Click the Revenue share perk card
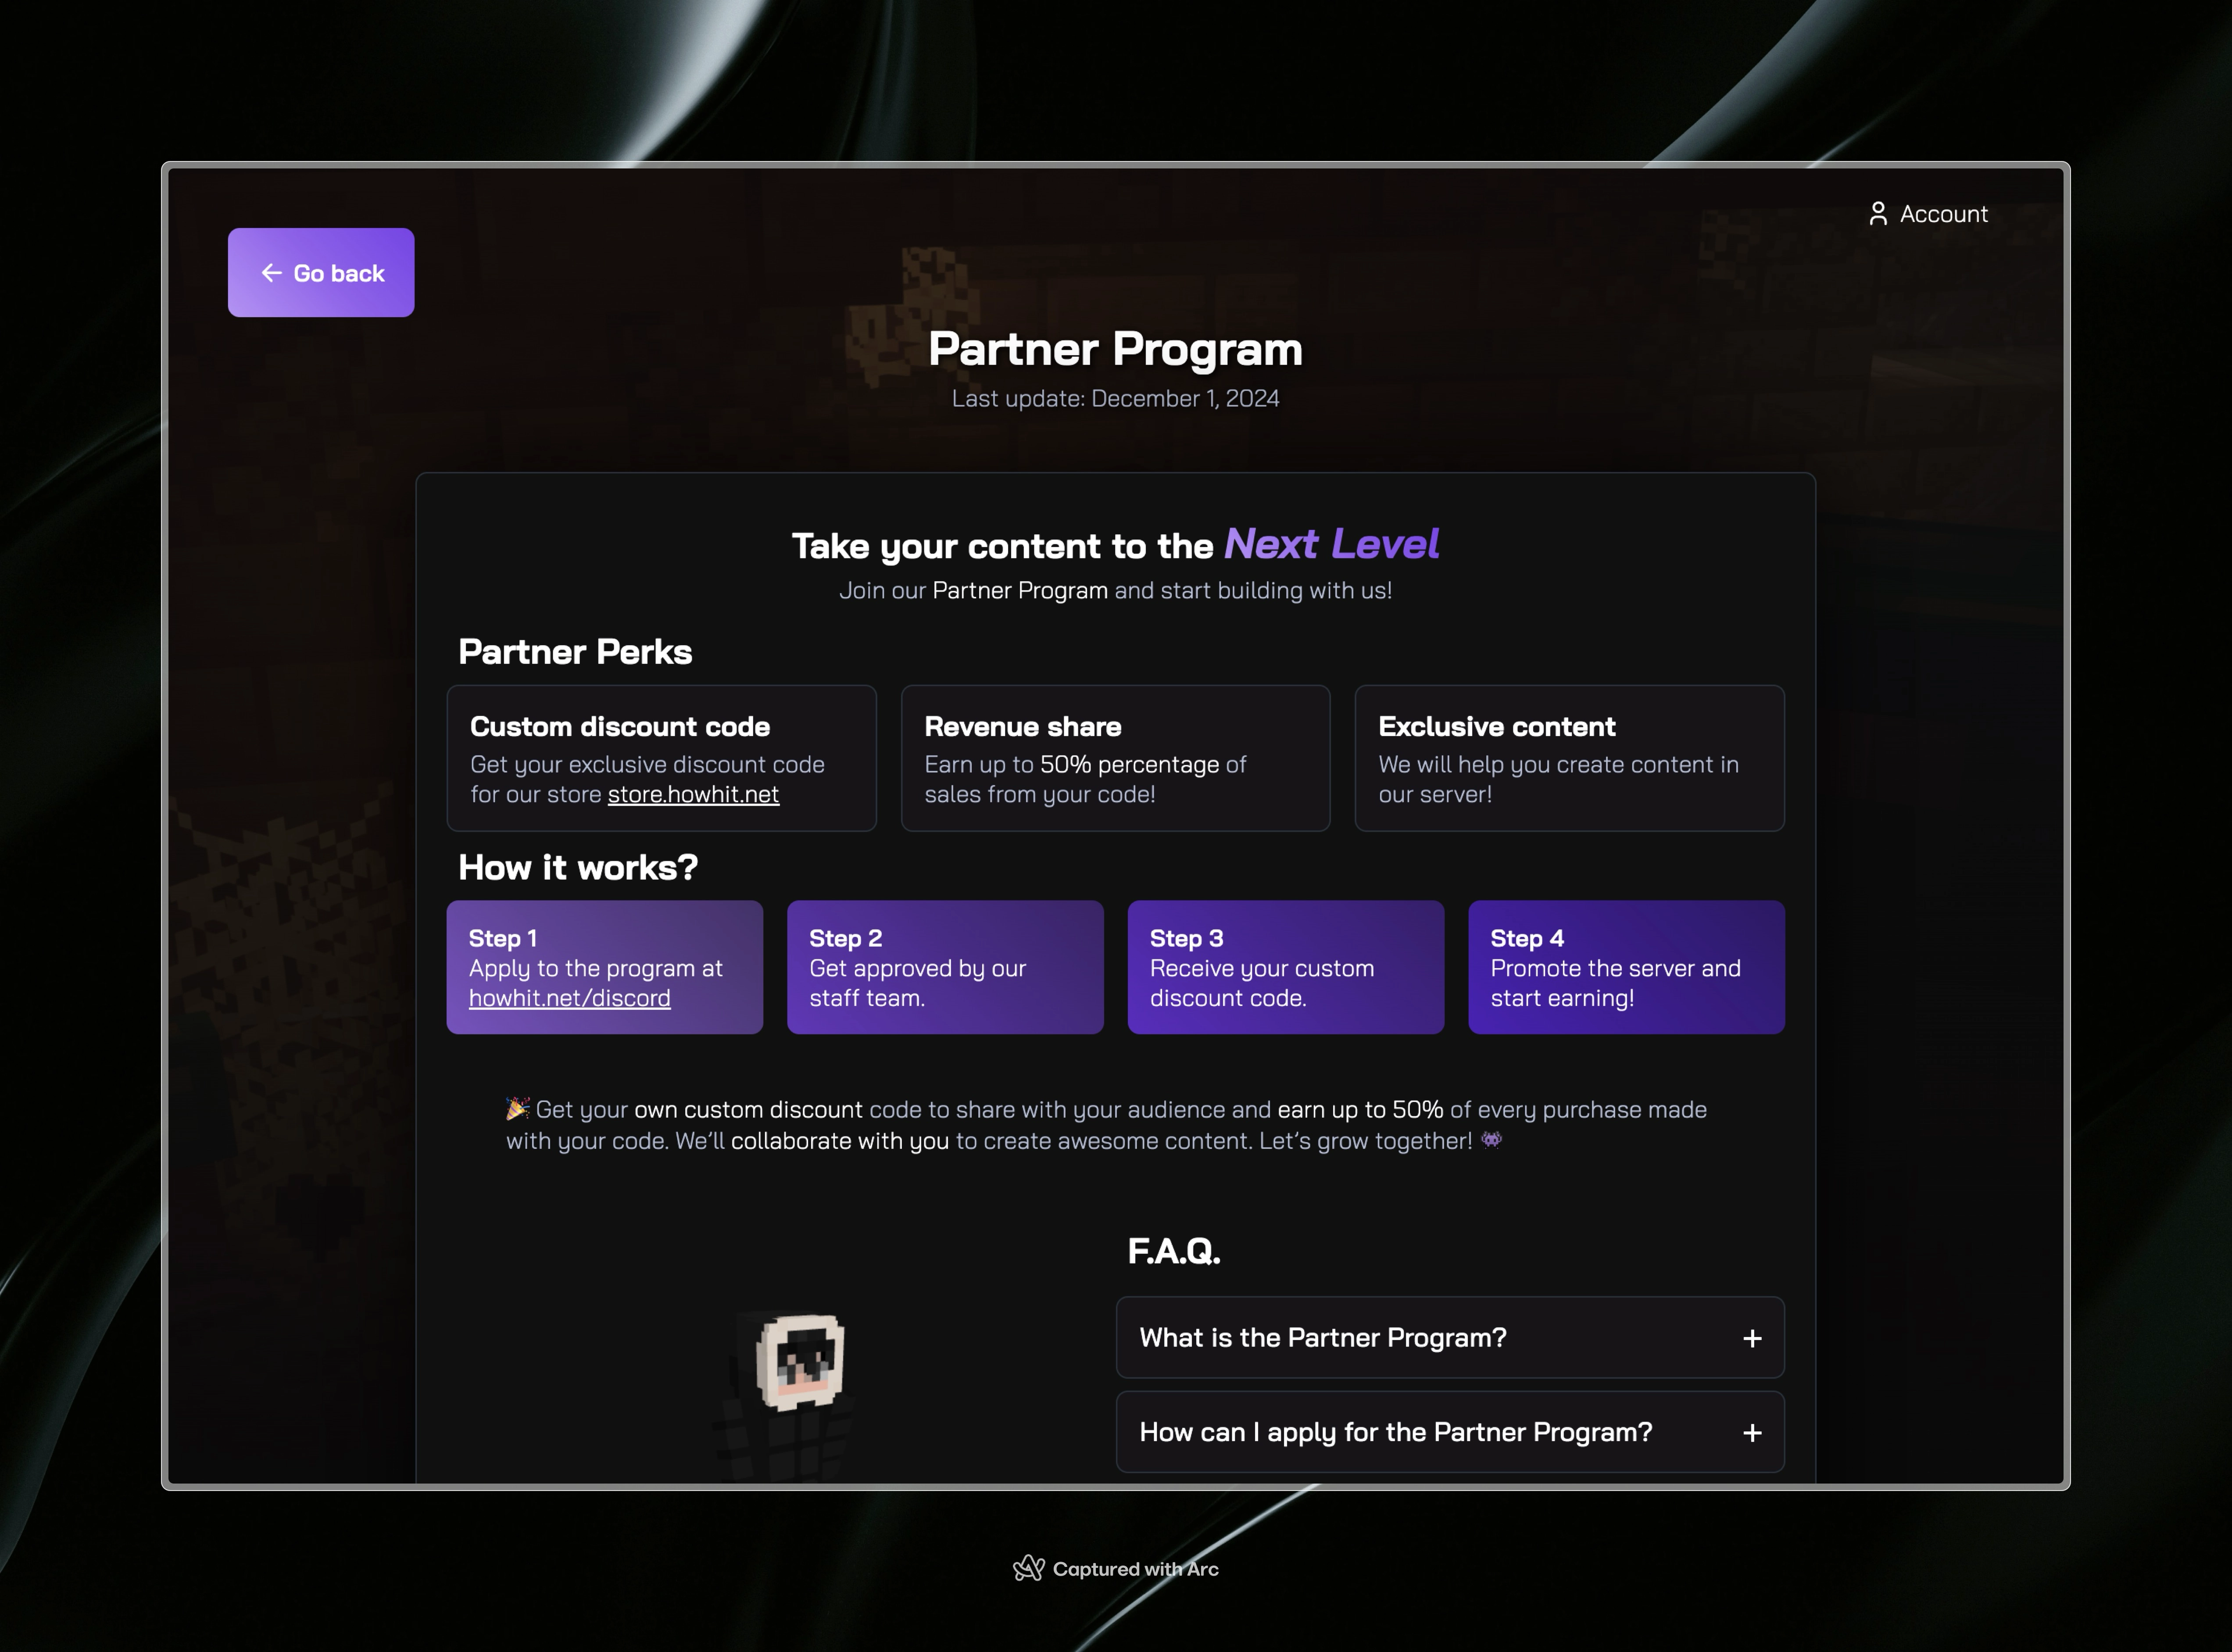The width and height of the screenshot is (2232, 1652). [x=1115, y=758]
